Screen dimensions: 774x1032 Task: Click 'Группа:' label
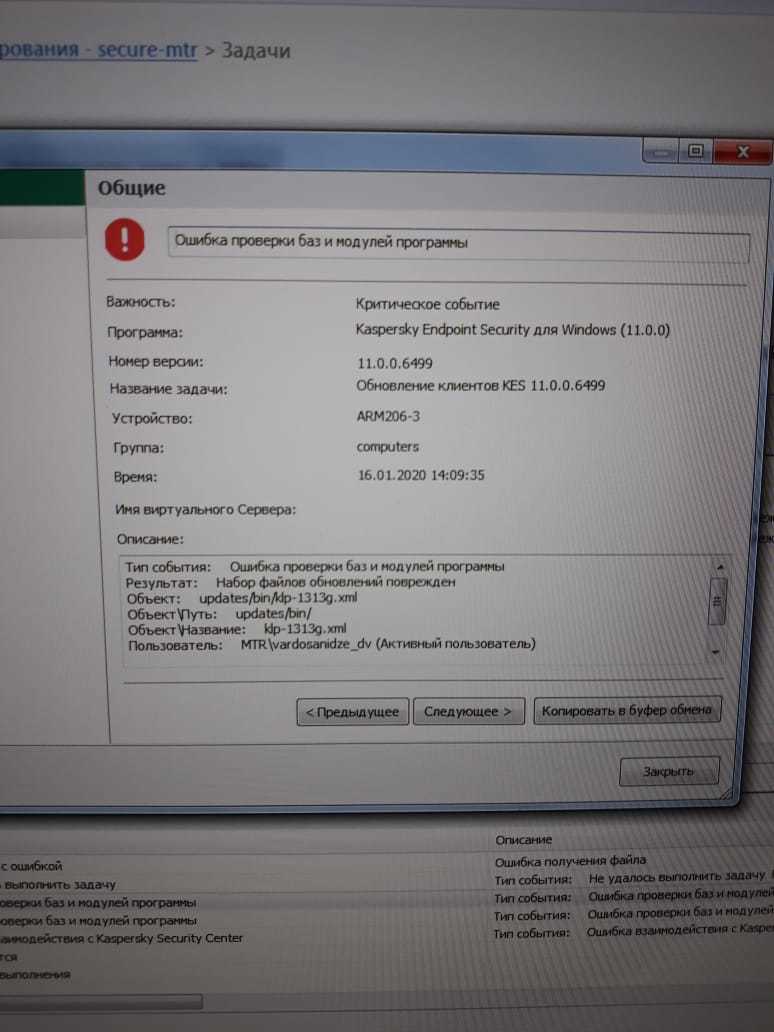[x=138, y=448]
